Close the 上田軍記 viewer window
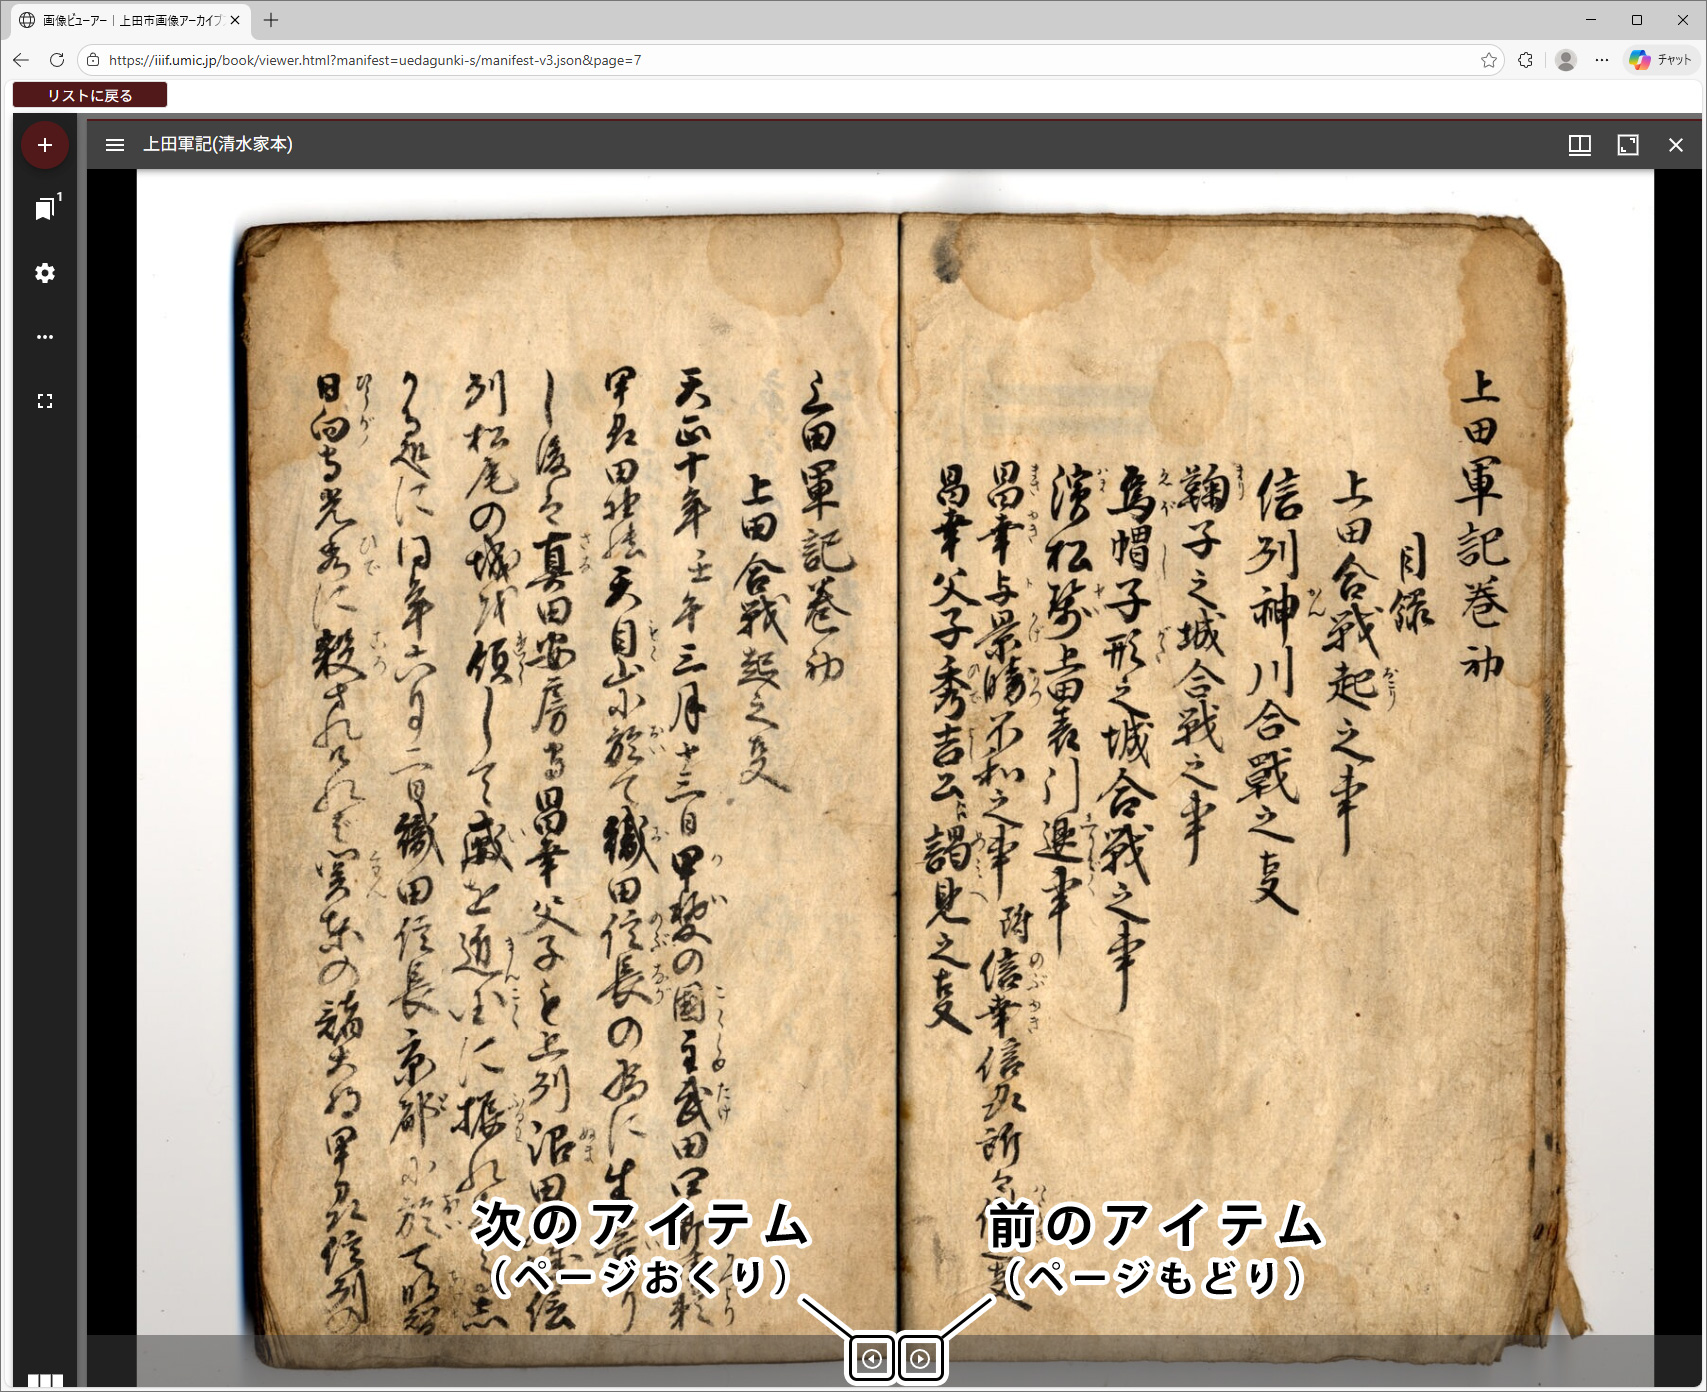 point(1675,145)
